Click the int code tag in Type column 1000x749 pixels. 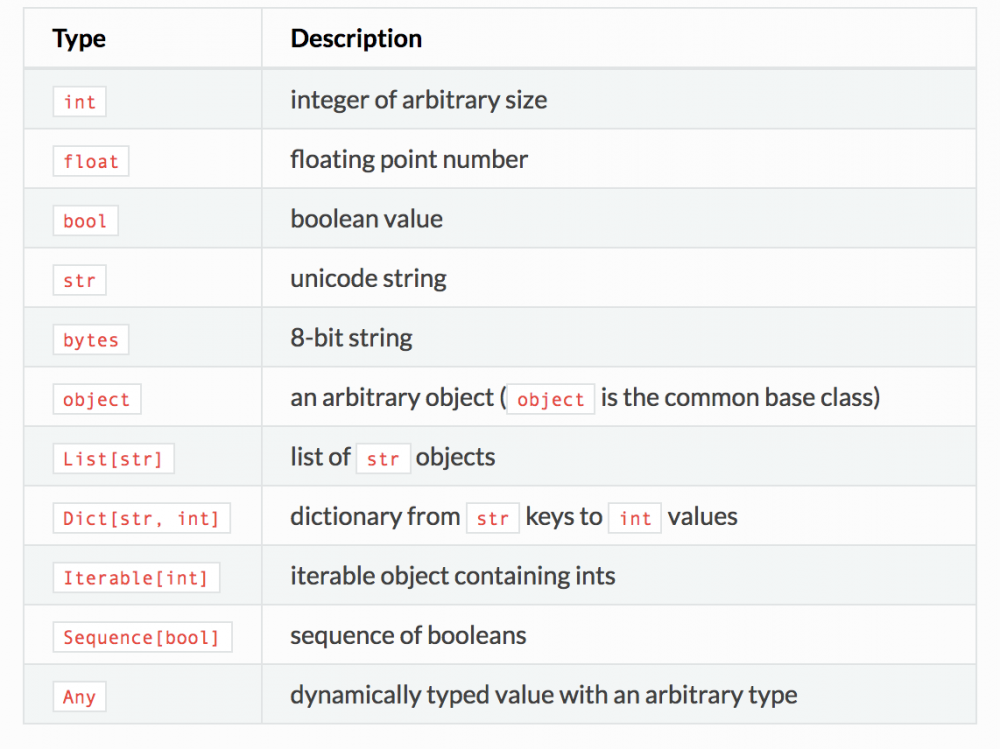click(79, 101)
